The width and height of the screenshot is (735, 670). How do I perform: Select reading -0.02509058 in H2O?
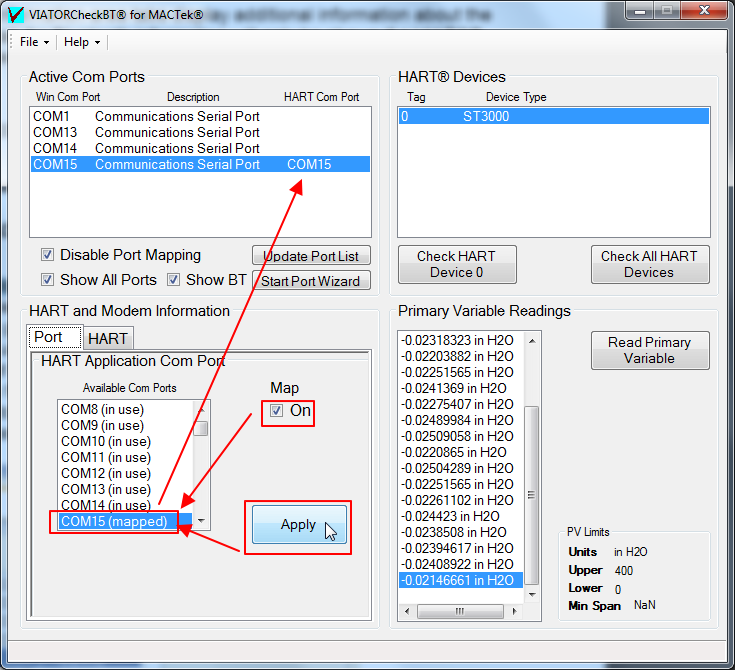[x=461, y=436]
